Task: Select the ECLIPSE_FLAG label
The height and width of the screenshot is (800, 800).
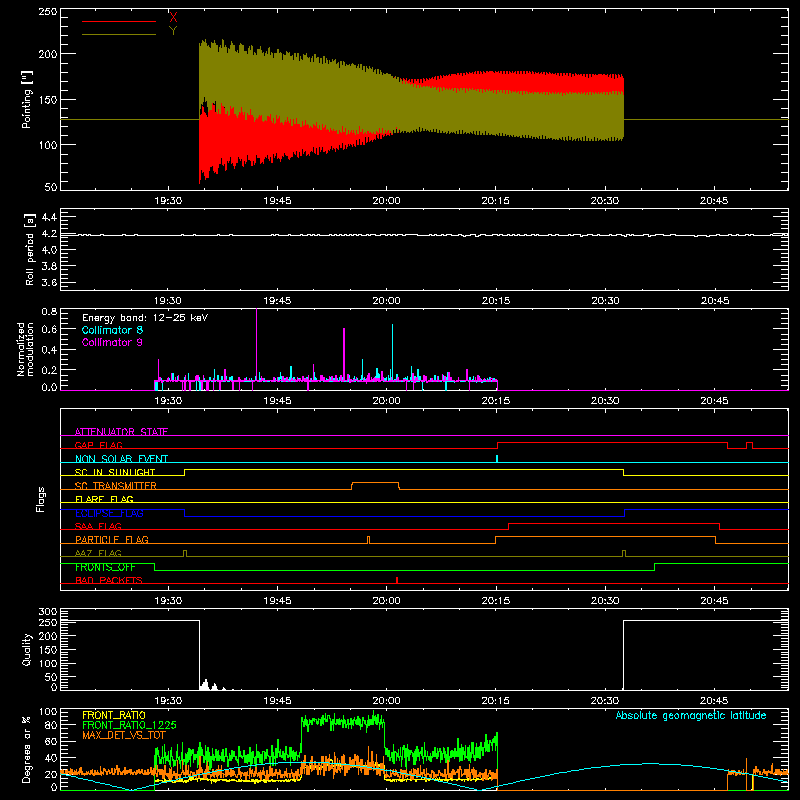Action: [x=109, y=513]
